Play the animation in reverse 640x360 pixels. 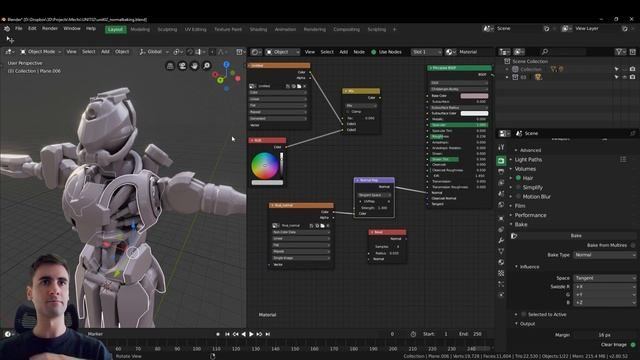(243, 334)
